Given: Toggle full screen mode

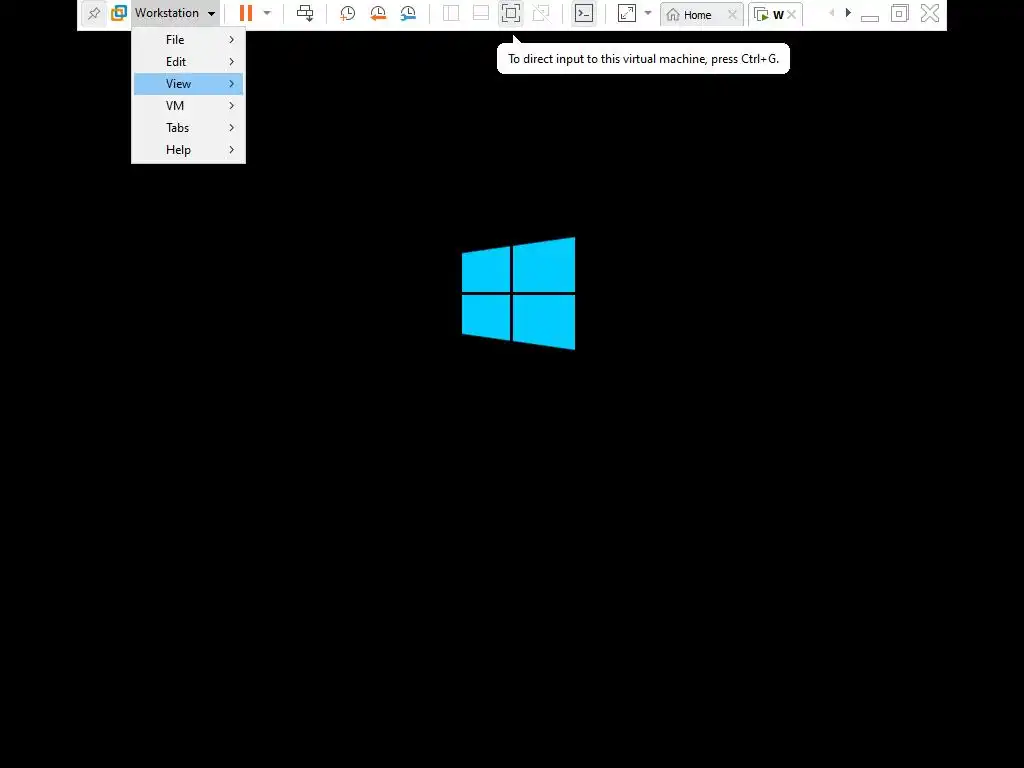Looking at the screenshot, I should point(511,13).
